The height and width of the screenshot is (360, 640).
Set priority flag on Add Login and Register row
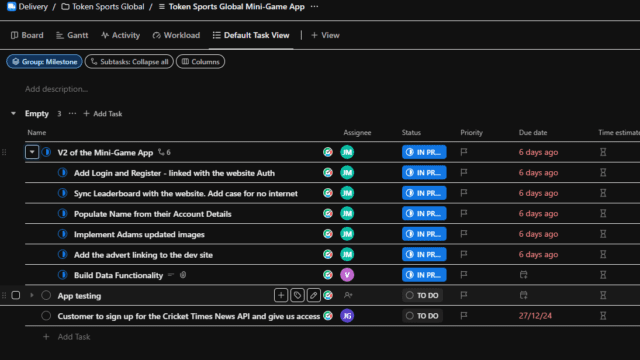tap(464, 173)
